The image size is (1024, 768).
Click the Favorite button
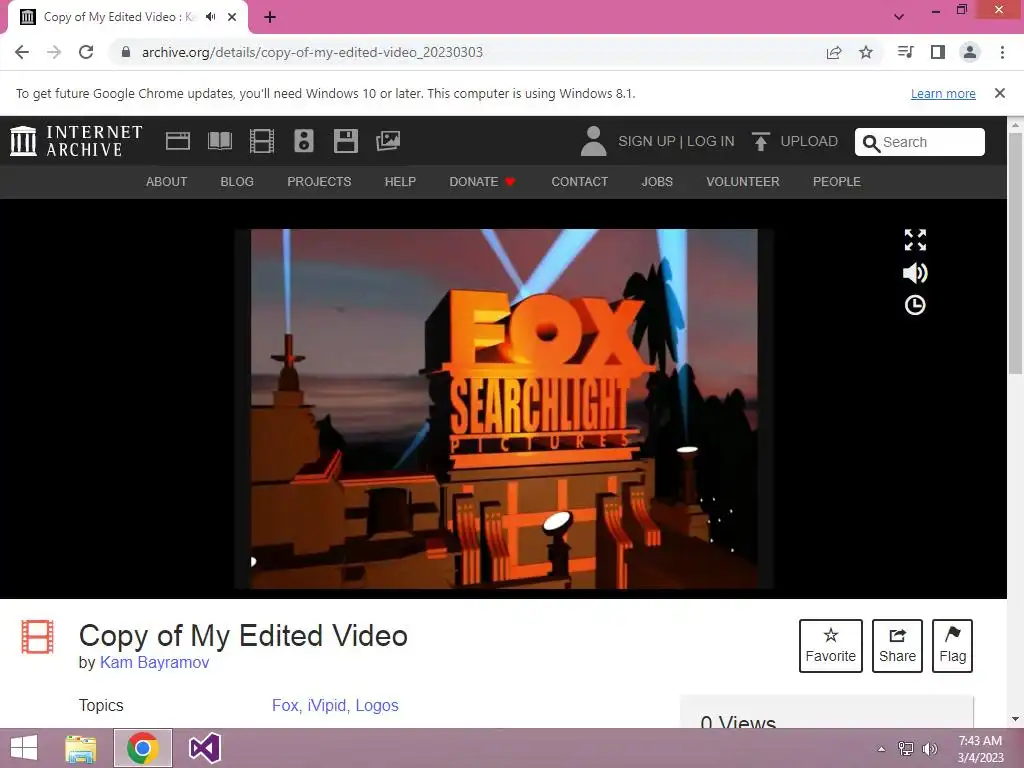pyautogui.click(x=831, y=645)
